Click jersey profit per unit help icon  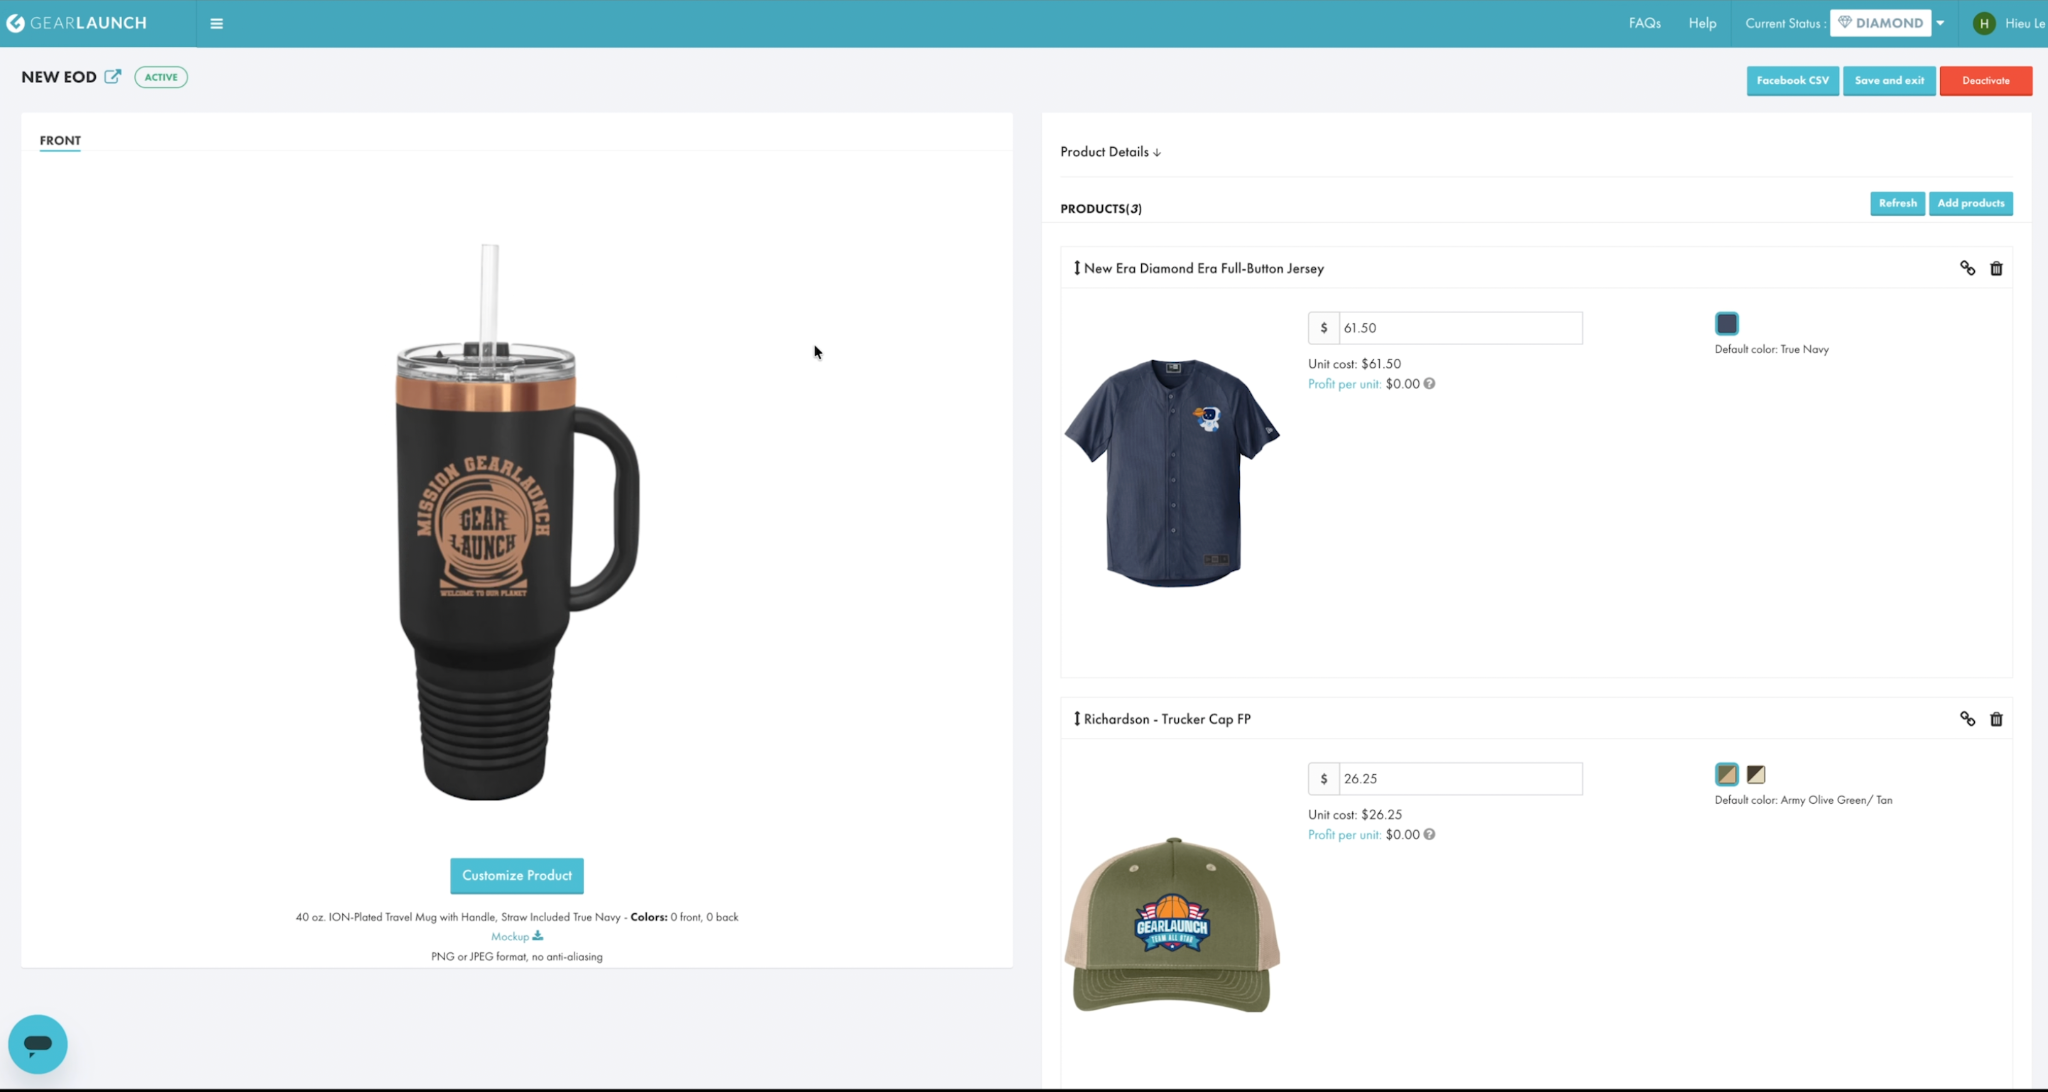(1429, 384)
